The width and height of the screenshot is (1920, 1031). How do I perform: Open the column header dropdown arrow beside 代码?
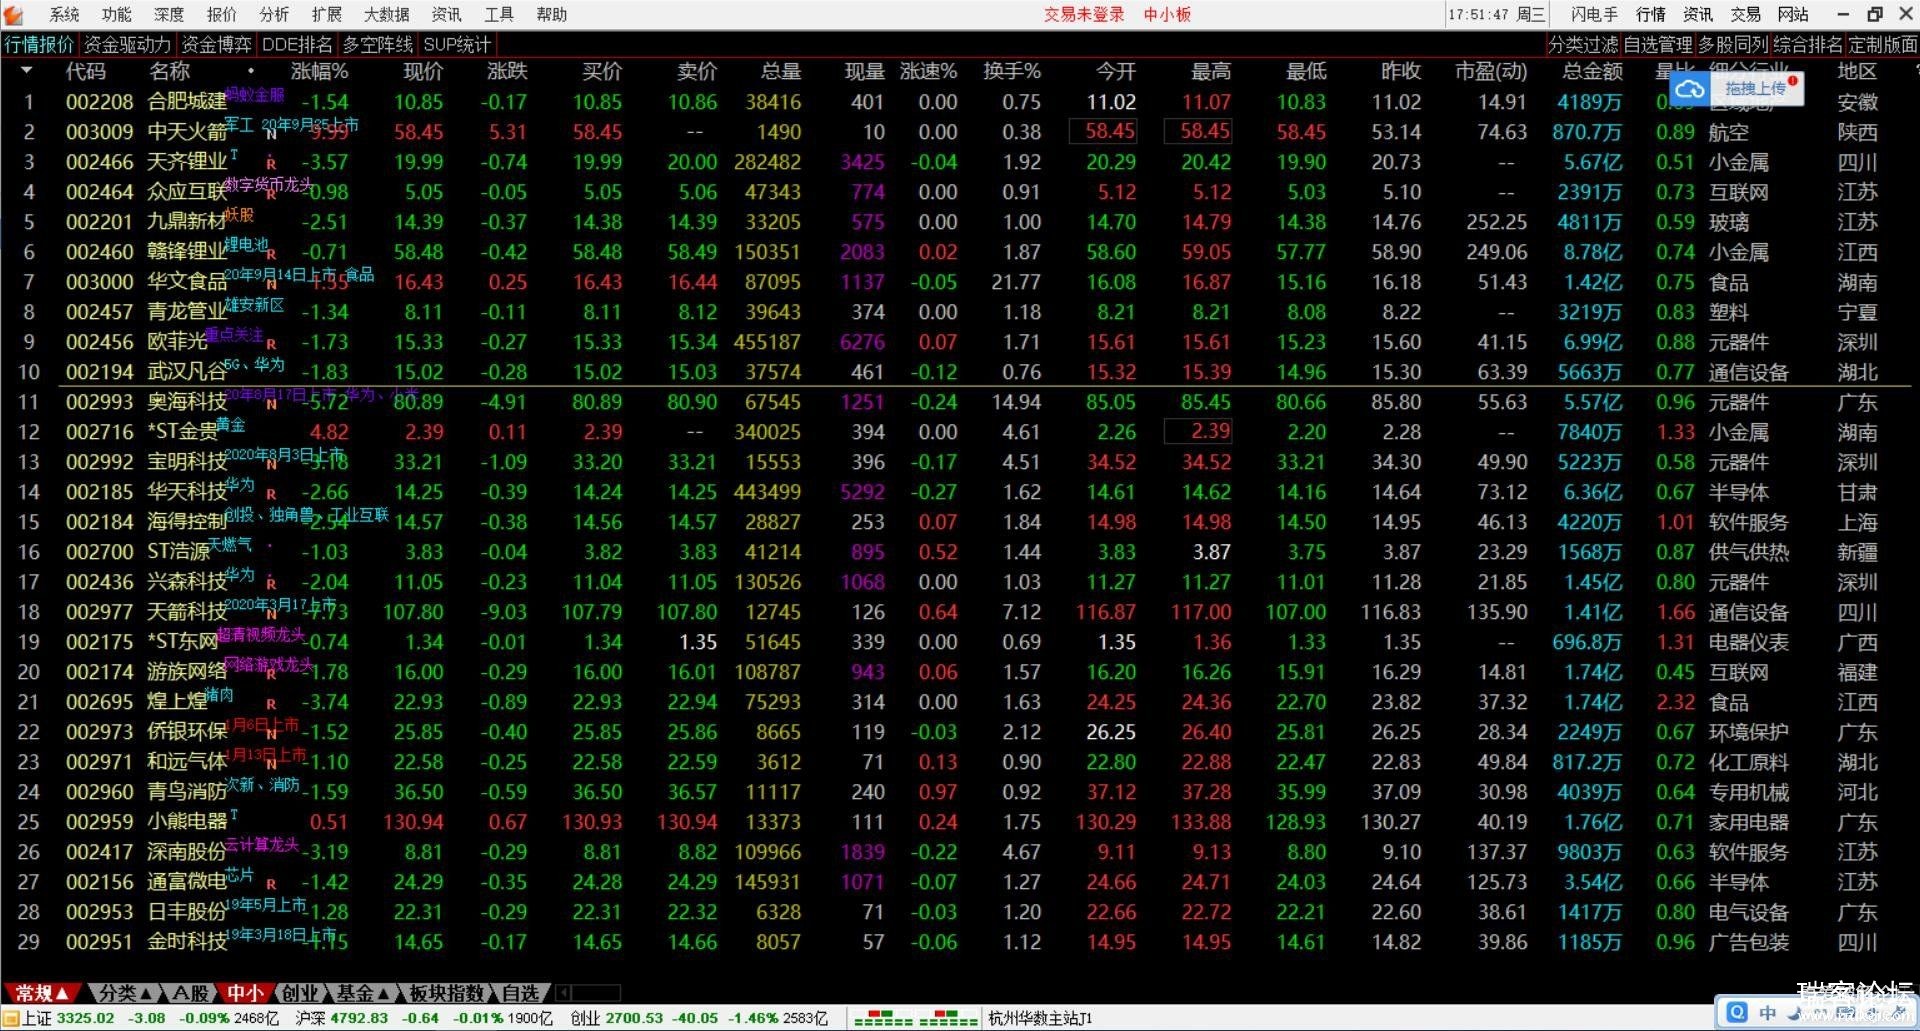(x=26, y=71)
